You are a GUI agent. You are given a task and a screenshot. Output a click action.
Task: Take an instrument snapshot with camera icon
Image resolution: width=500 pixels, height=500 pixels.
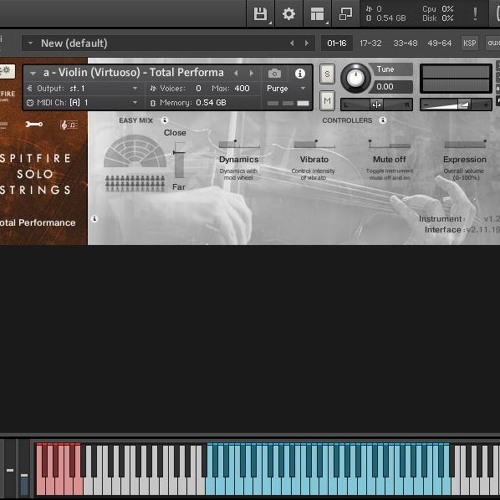click(274, 73)
